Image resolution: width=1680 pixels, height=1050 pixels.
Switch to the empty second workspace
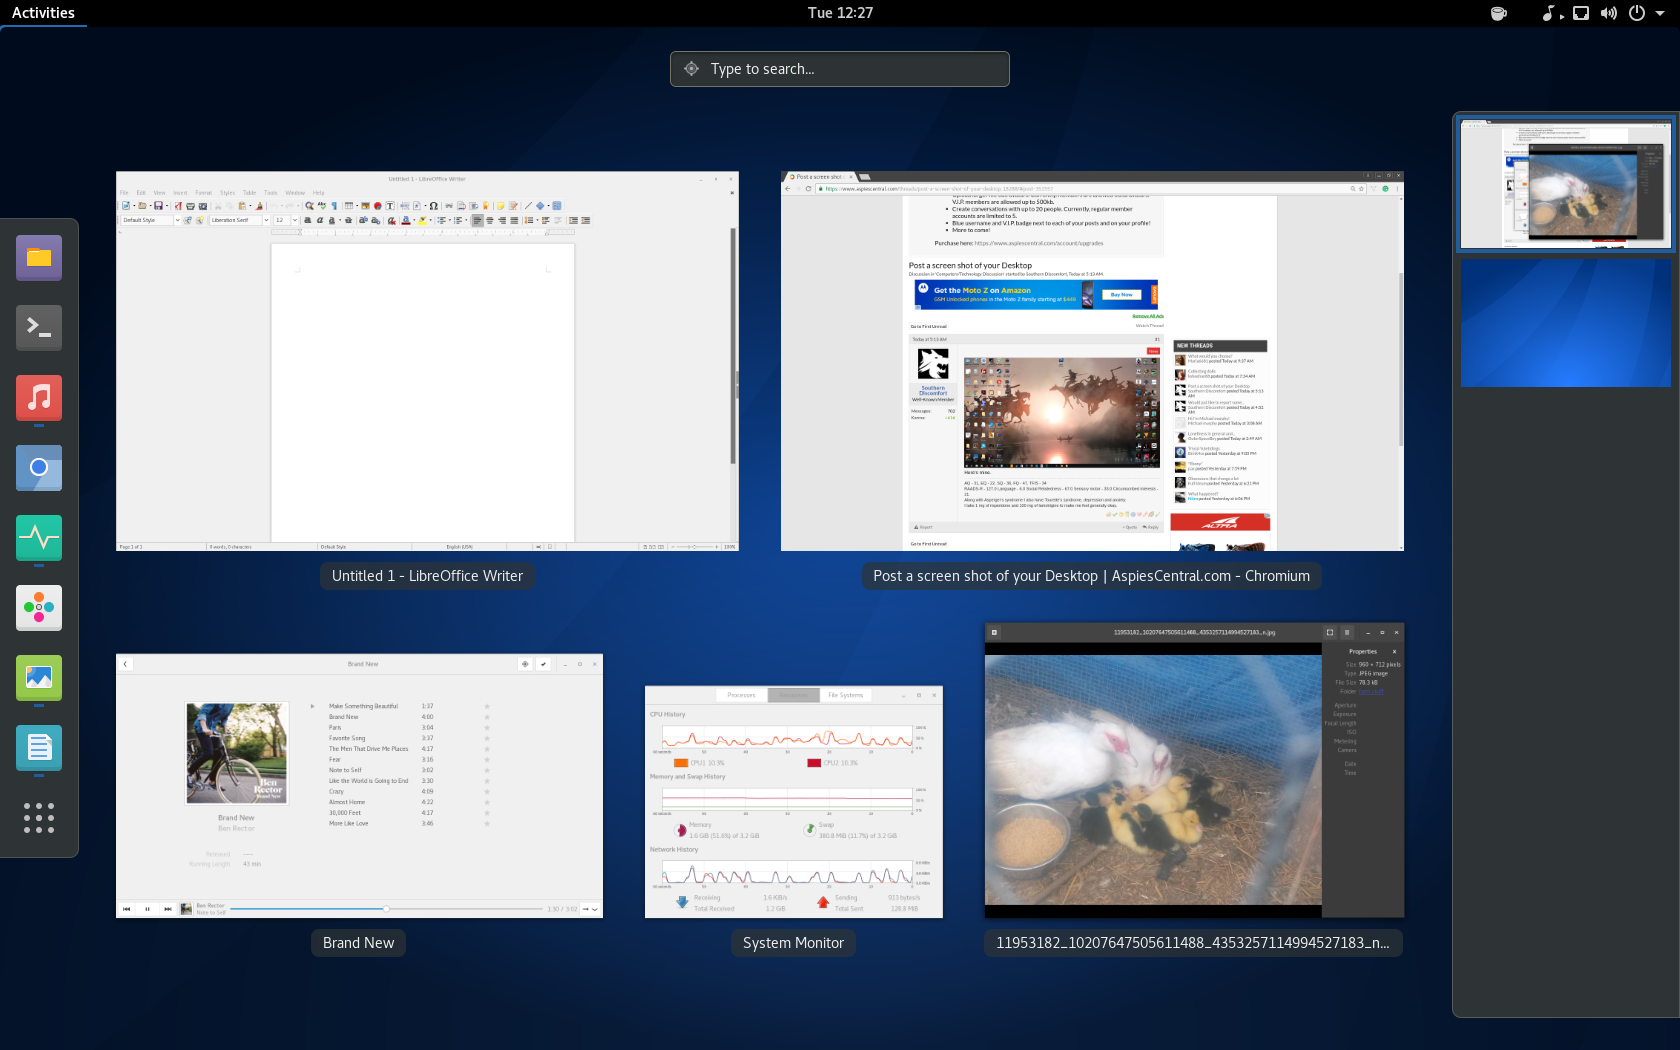(x=1566, y=323)
